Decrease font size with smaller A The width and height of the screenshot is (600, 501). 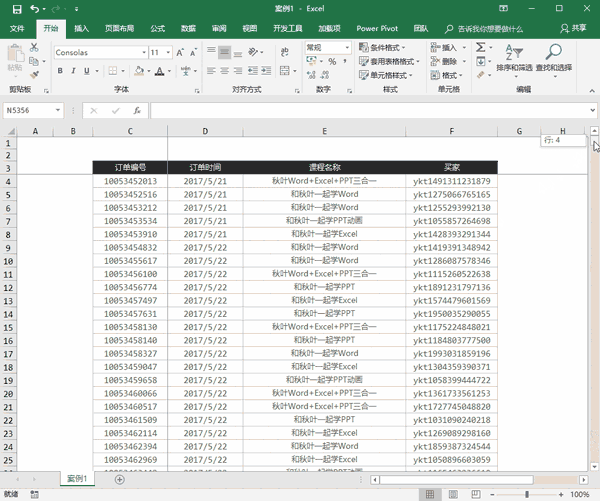(x=193, y=52)
